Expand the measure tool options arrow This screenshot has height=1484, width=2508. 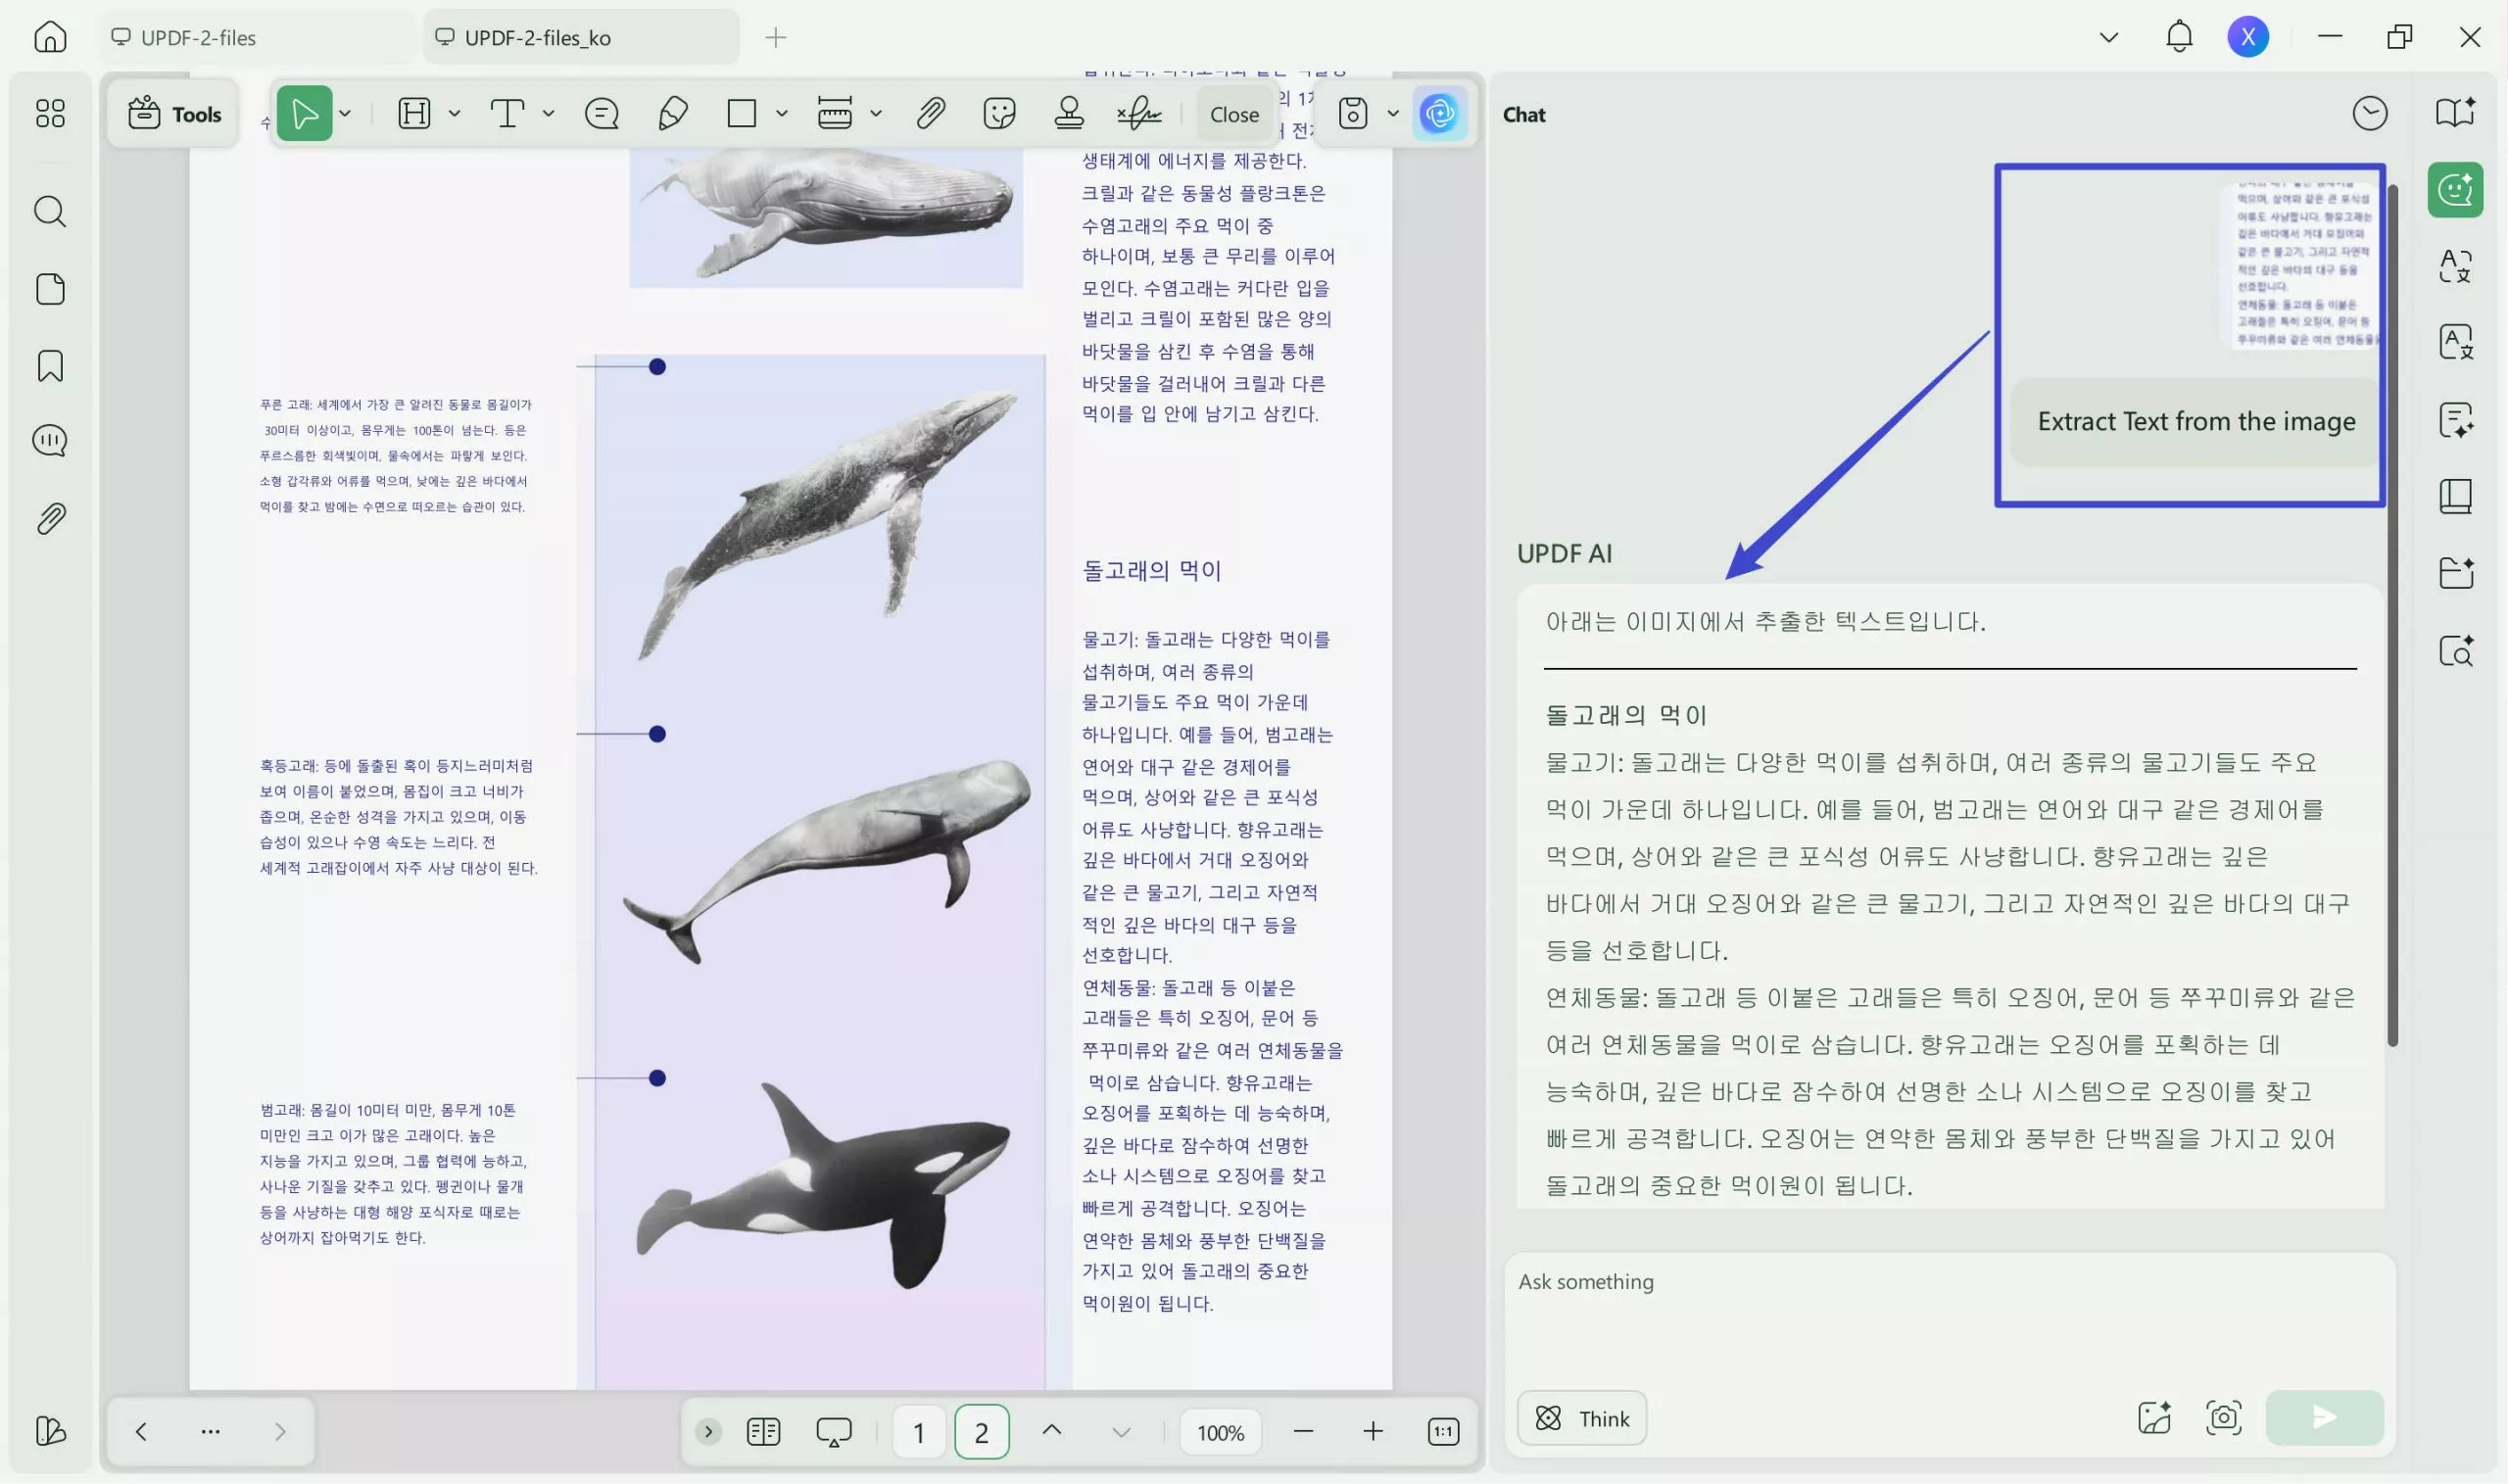point(876,113)
